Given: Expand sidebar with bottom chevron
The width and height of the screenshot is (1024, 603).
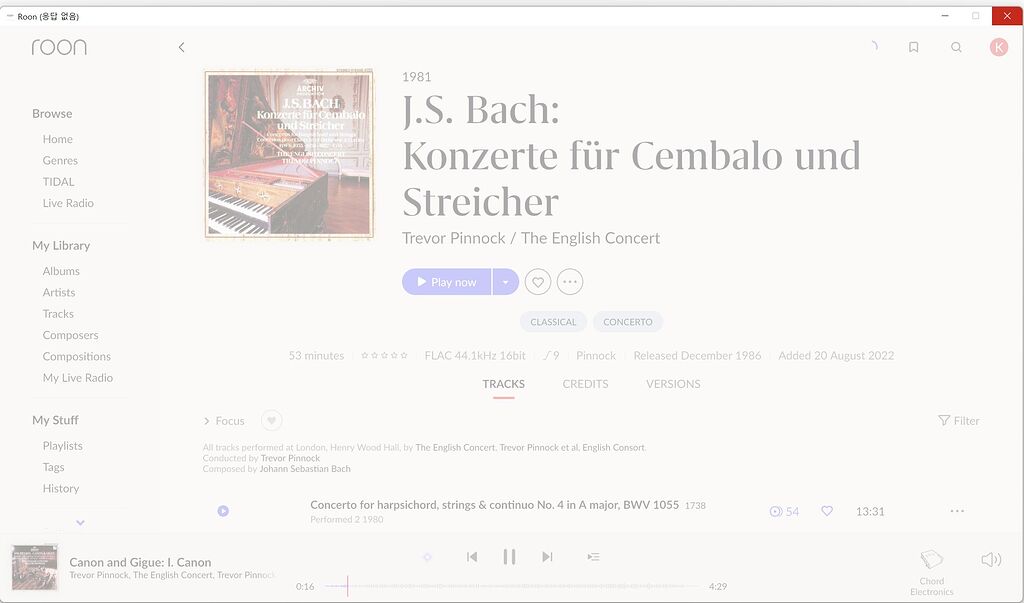Looking at the screenshot, I should coord(80,522).
